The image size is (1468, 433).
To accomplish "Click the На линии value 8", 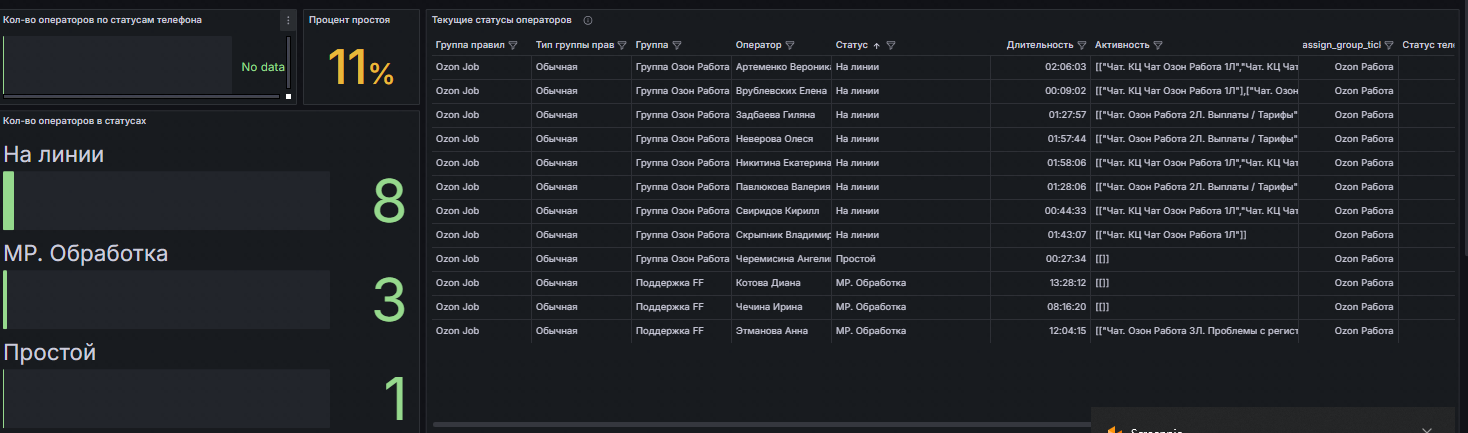I will pos(389,203).
